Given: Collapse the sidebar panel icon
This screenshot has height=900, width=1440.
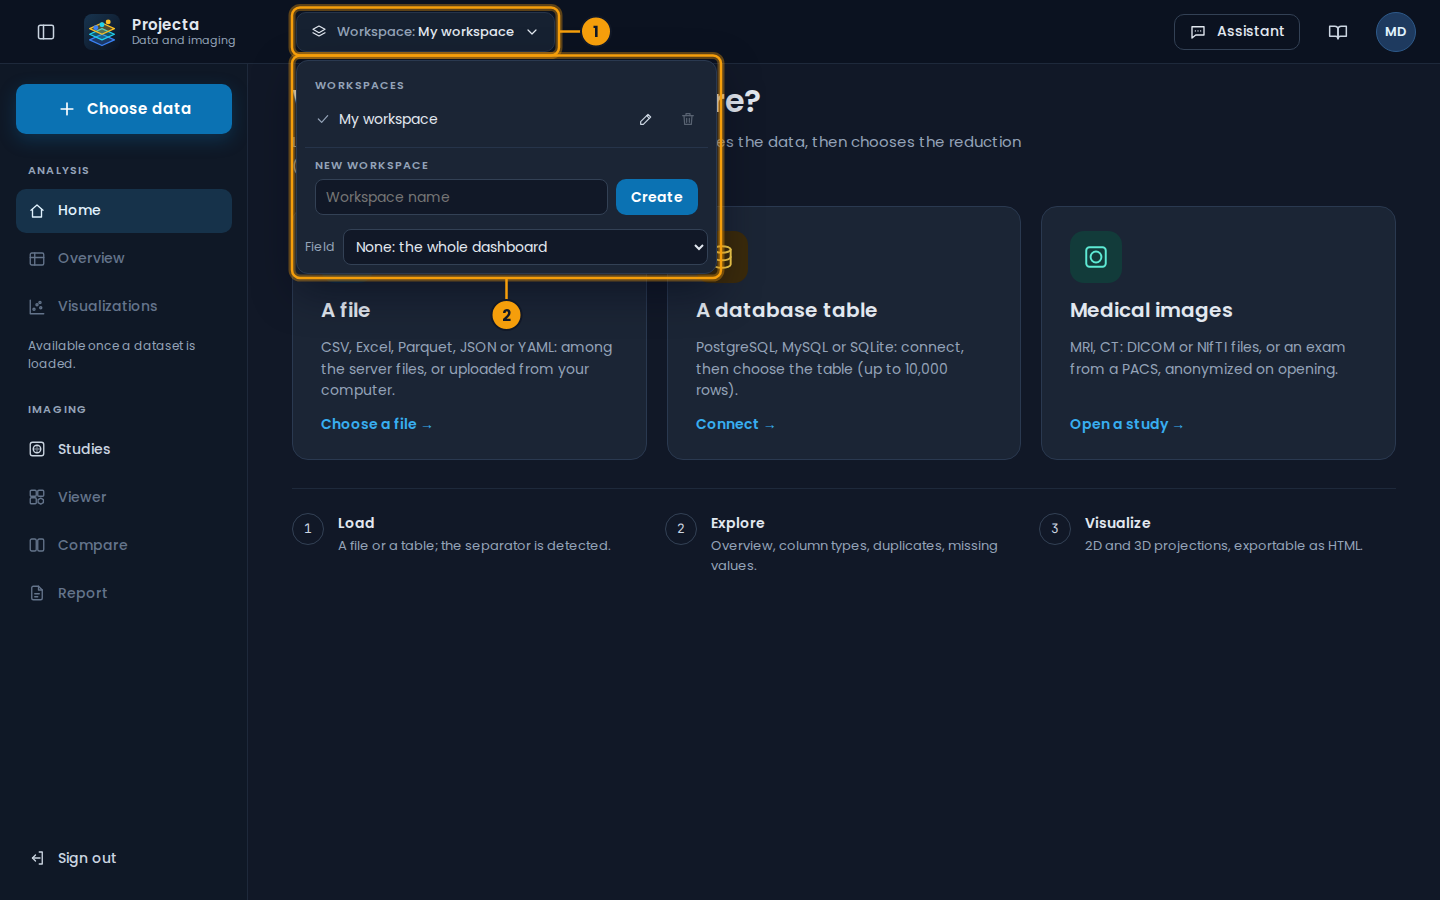Looking at the screenshot, I should [x=46, y=32].
